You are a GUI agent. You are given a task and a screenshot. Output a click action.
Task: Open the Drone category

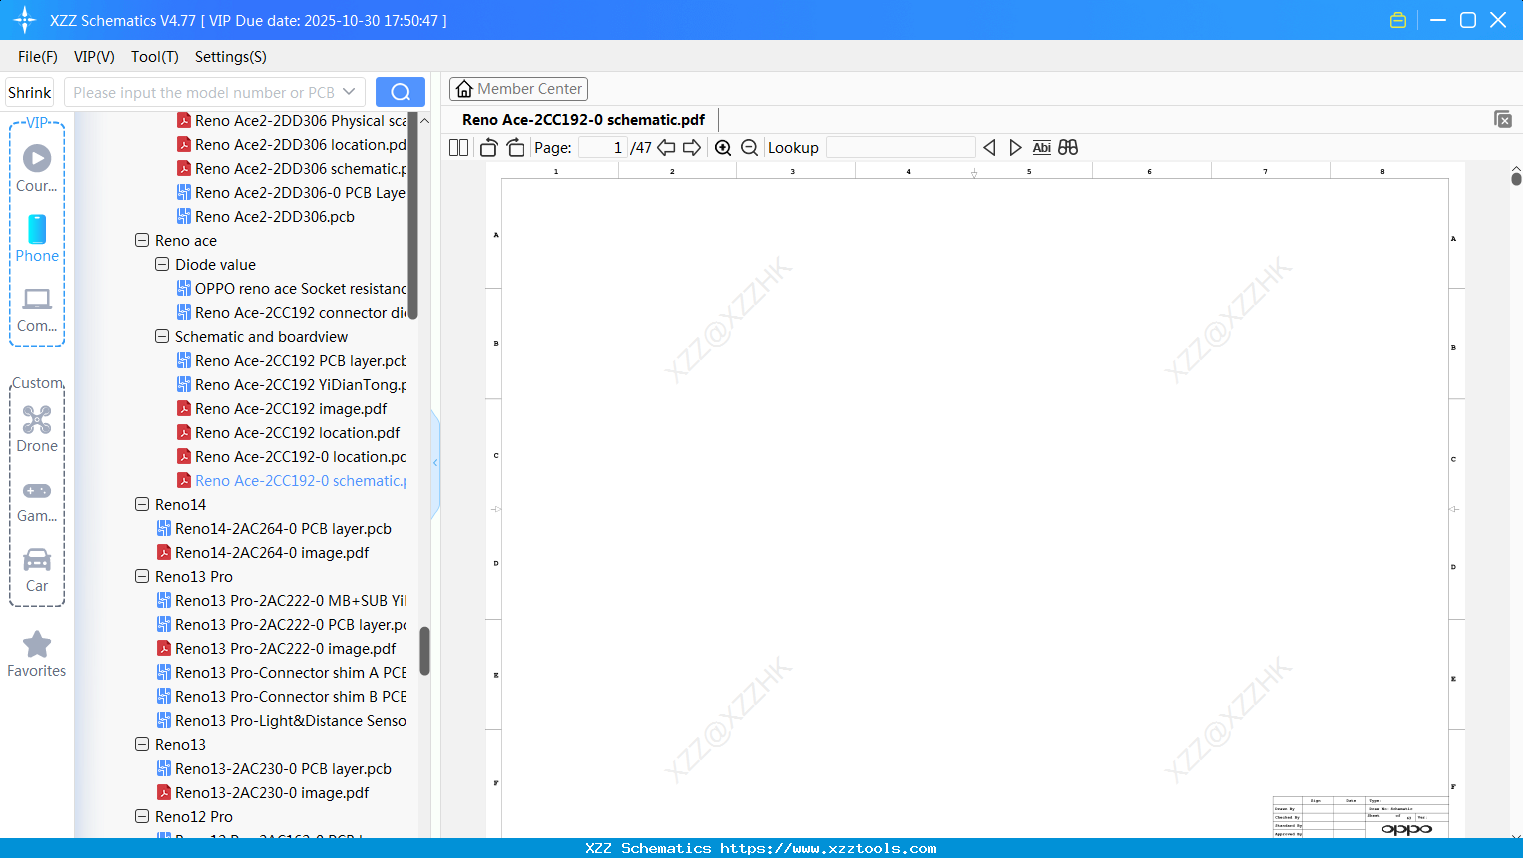pos(37,429)
